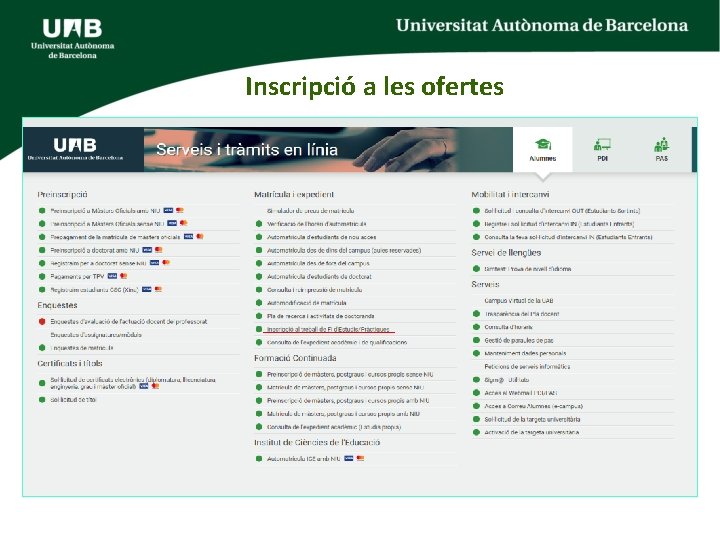720x540 pixels.
Task: Click green shield beside Automodificació de matrícula
Action: pyautogui.click(x=259, y=303)
